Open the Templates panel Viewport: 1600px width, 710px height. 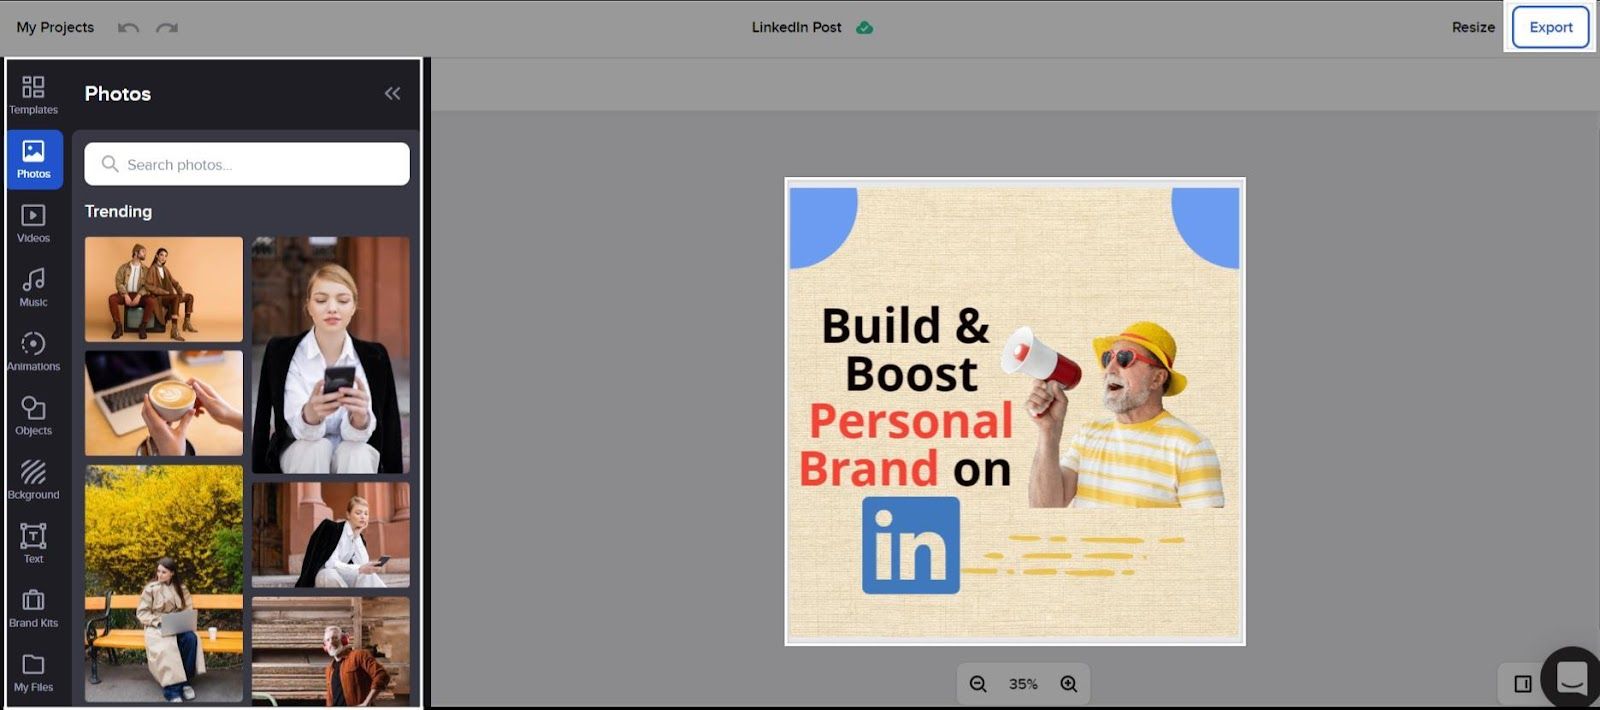click(33, 95)
